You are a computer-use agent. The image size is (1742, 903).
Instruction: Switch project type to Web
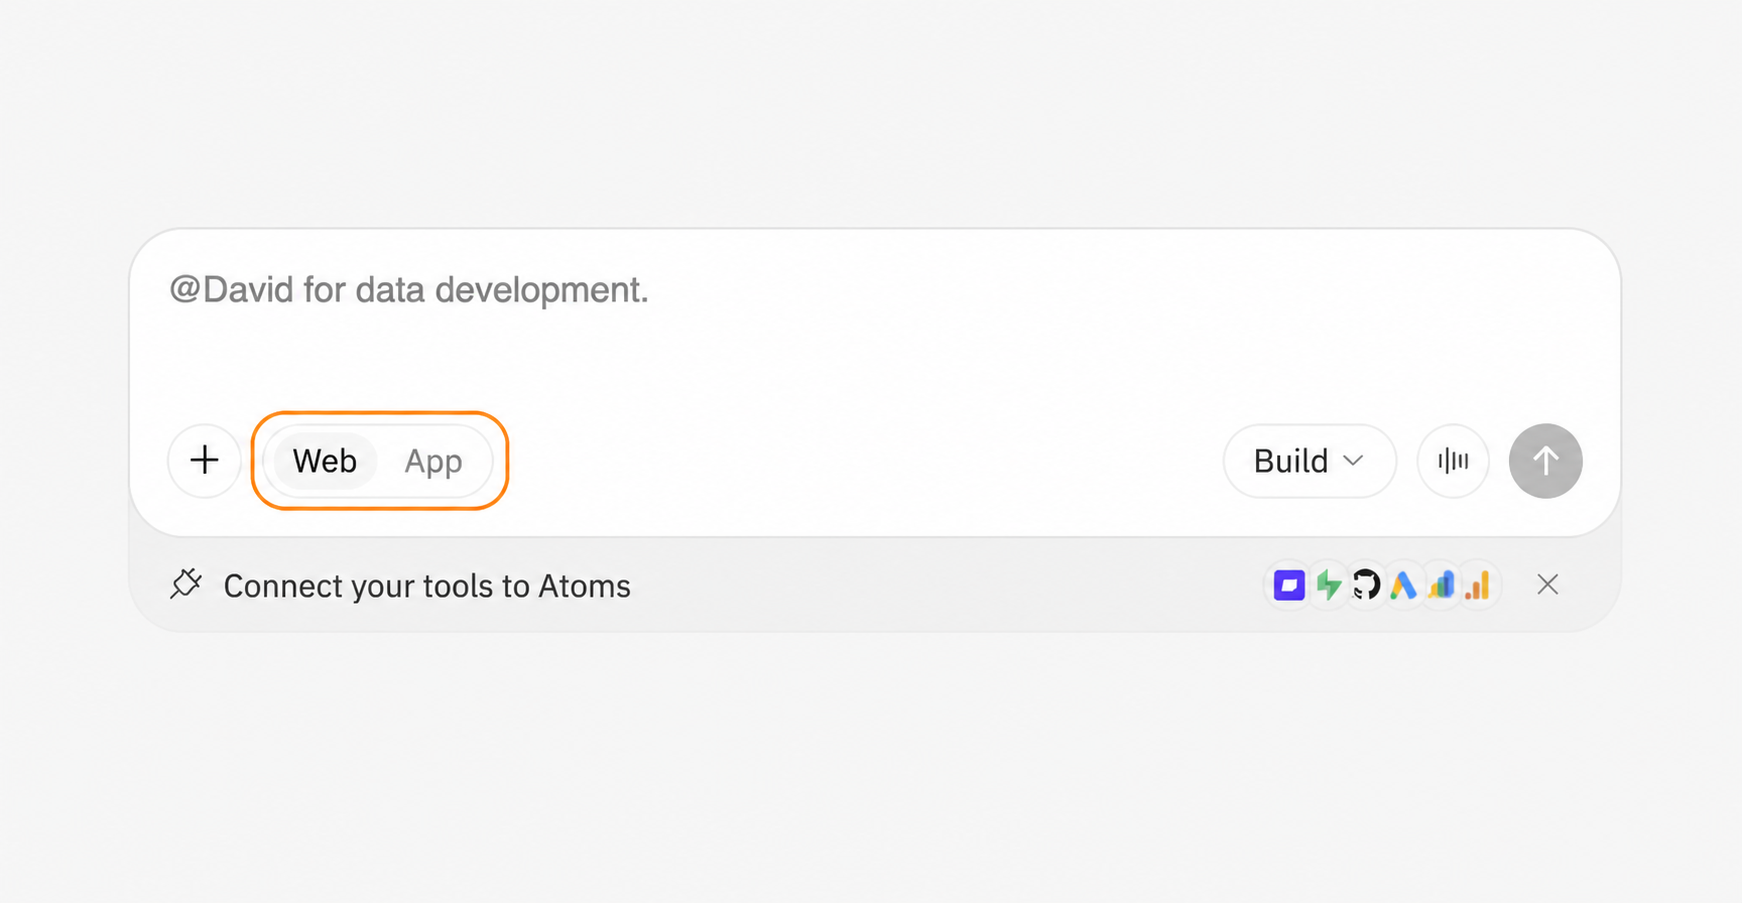click(x=325, y=461)
